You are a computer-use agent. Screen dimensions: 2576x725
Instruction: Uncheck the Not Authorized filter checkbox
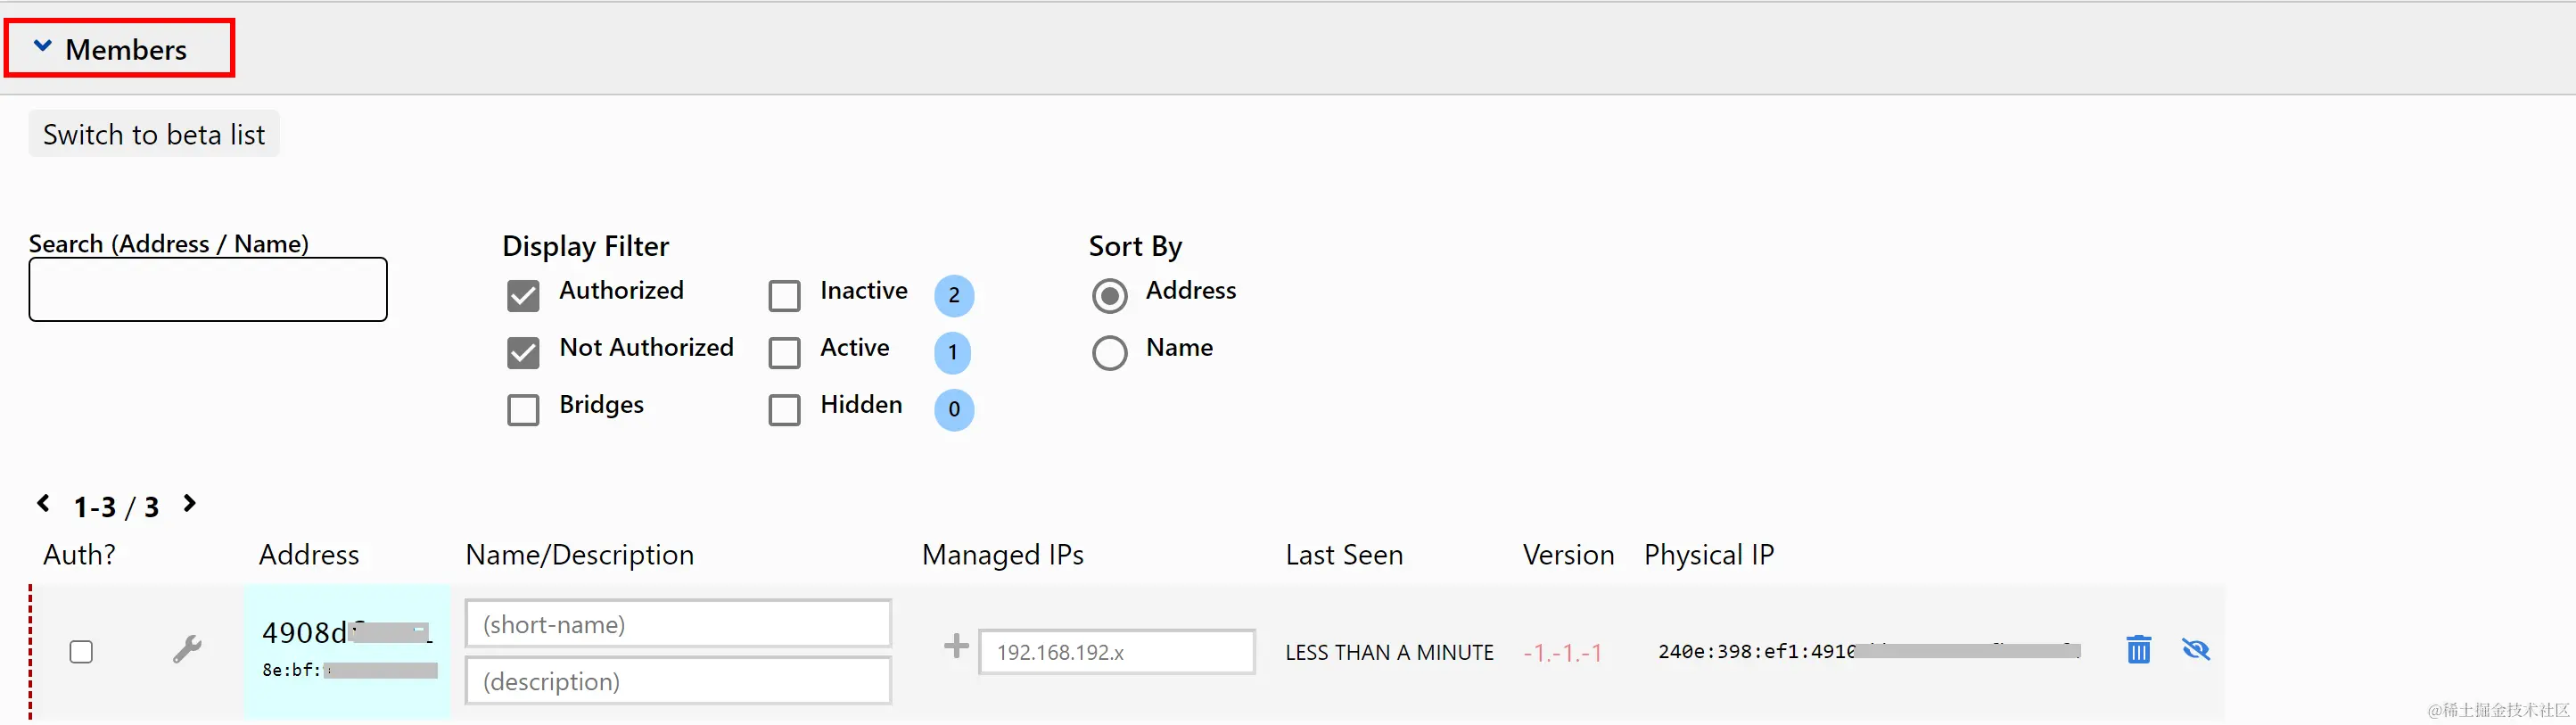click(523, 352)
